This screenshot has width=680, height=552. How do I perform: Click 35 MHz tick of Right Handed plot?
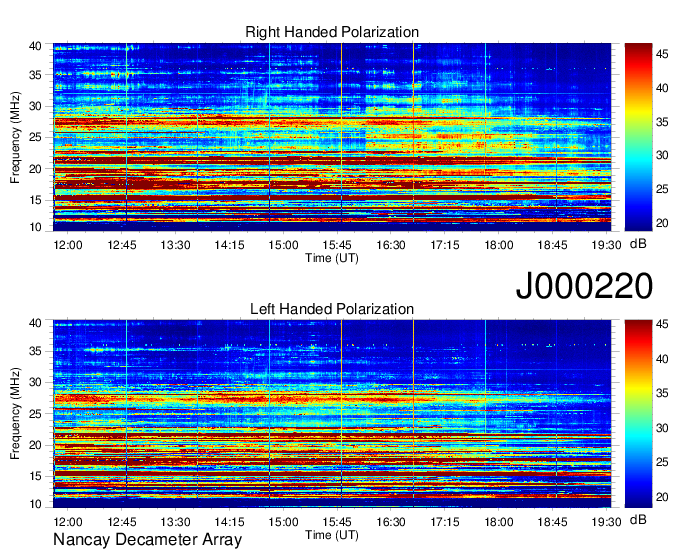click(x=35, y=75)
